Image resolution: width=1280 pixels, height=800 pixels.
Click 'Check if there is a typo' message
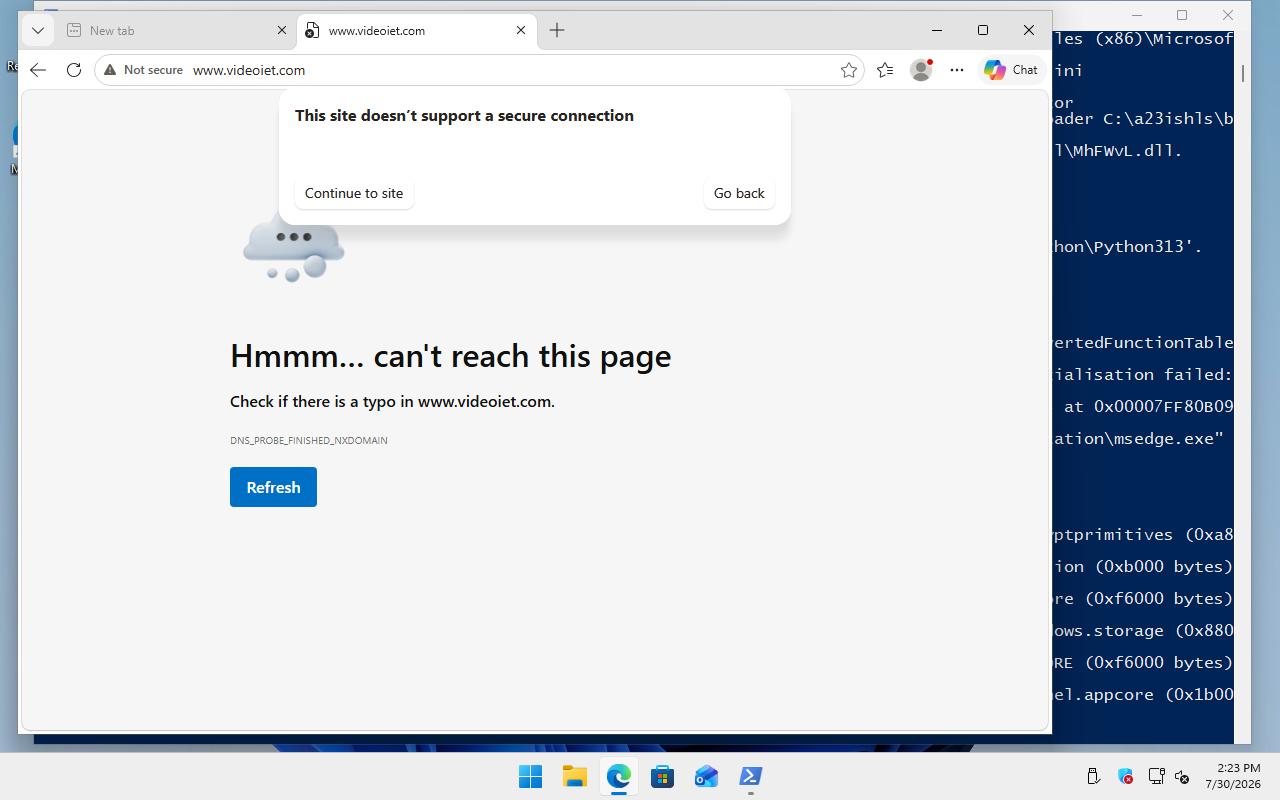[x=392, y=402]
